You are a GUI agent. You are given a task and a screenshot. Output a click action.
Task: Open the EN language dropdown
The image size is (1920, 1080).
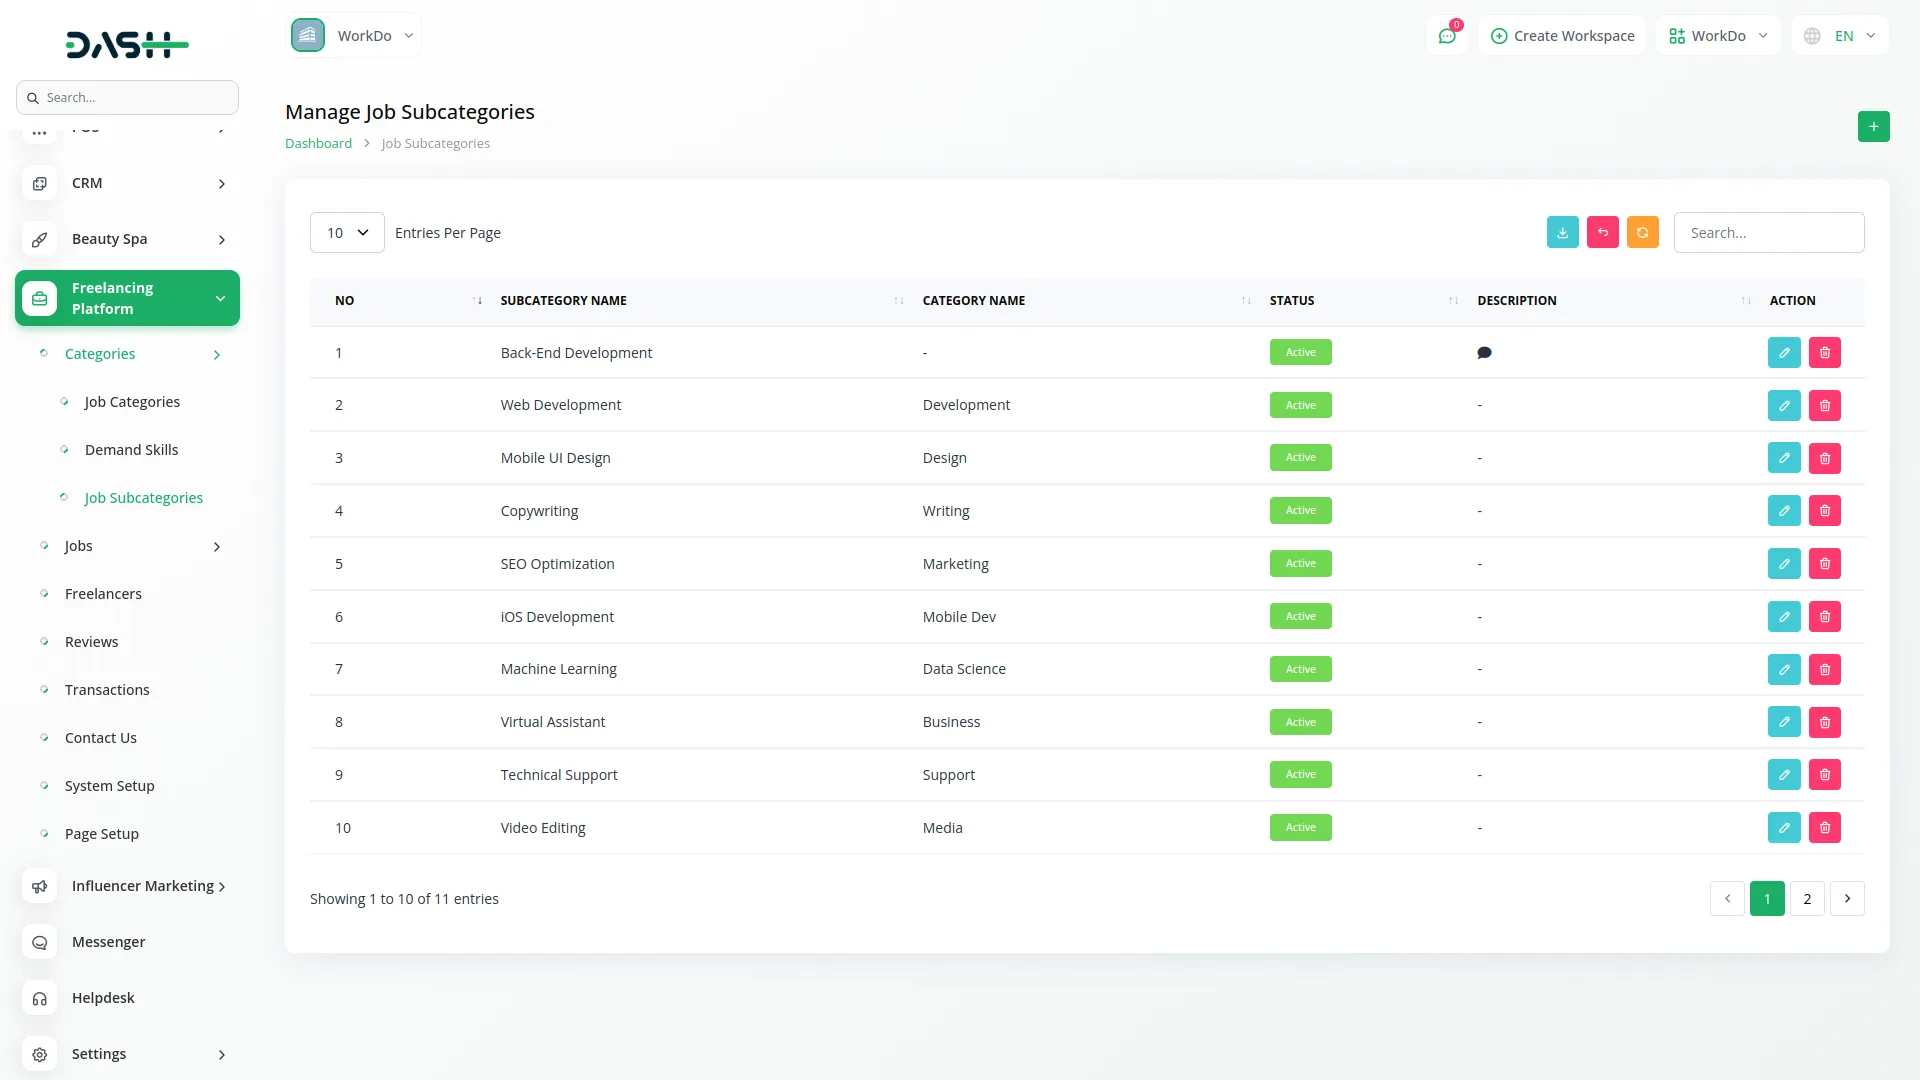pyautogui.click(x=1840, y=35)
